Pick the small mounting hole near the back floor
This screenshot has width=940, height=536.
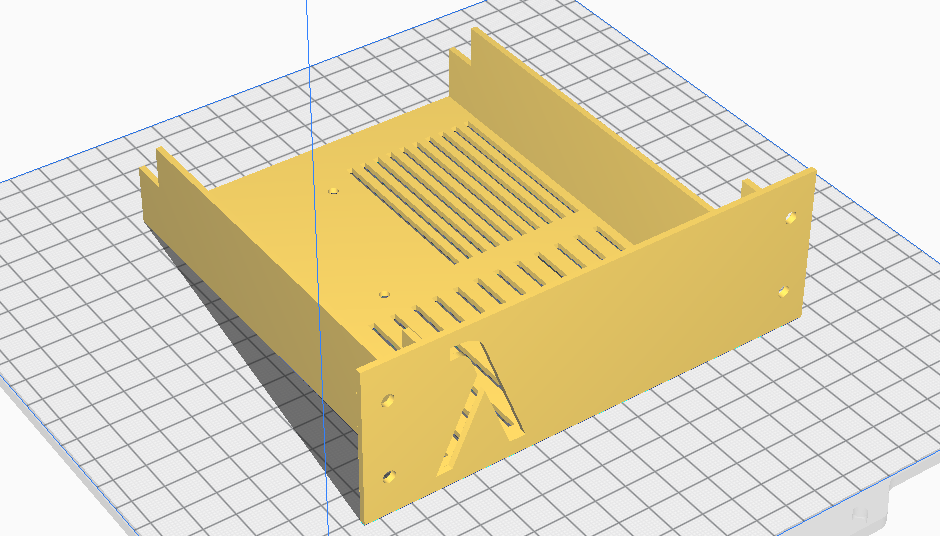pyautogui.click(x=334, y=191)
